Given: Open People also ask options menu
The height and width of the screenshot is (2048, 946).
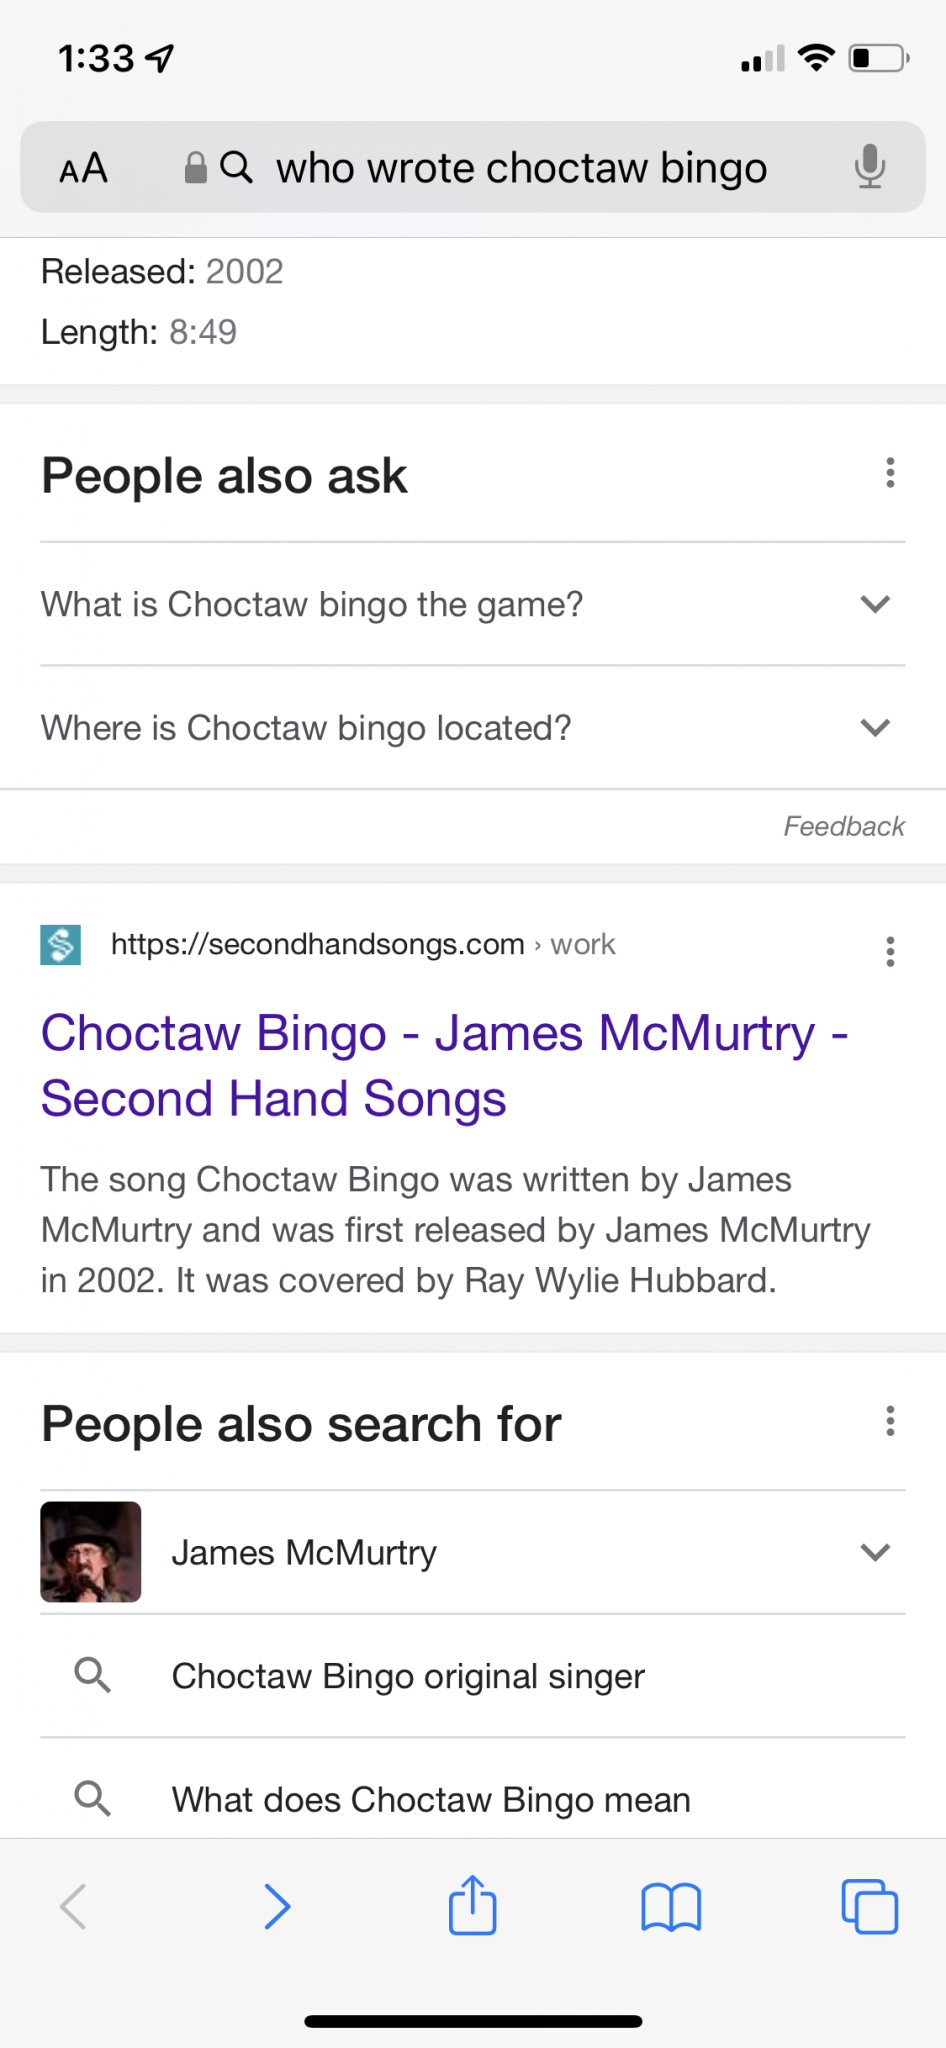Looking at the screenshot, I should click(x=890, y=473).
